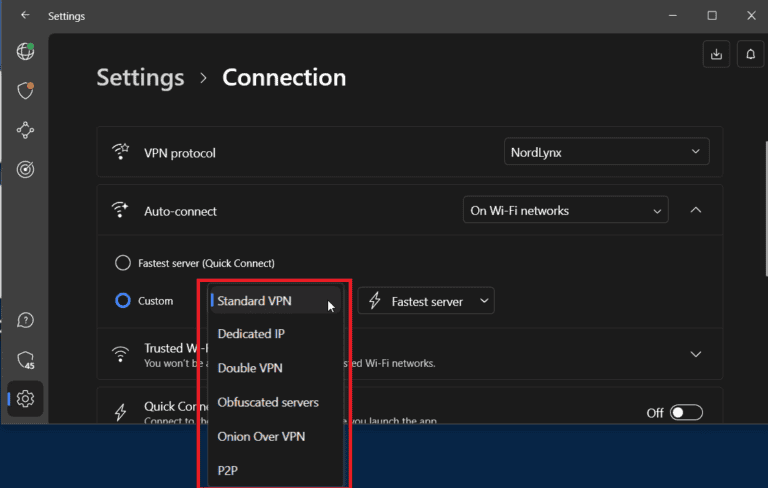Open the Meshnet icon in sidebar

coord(25,130)
